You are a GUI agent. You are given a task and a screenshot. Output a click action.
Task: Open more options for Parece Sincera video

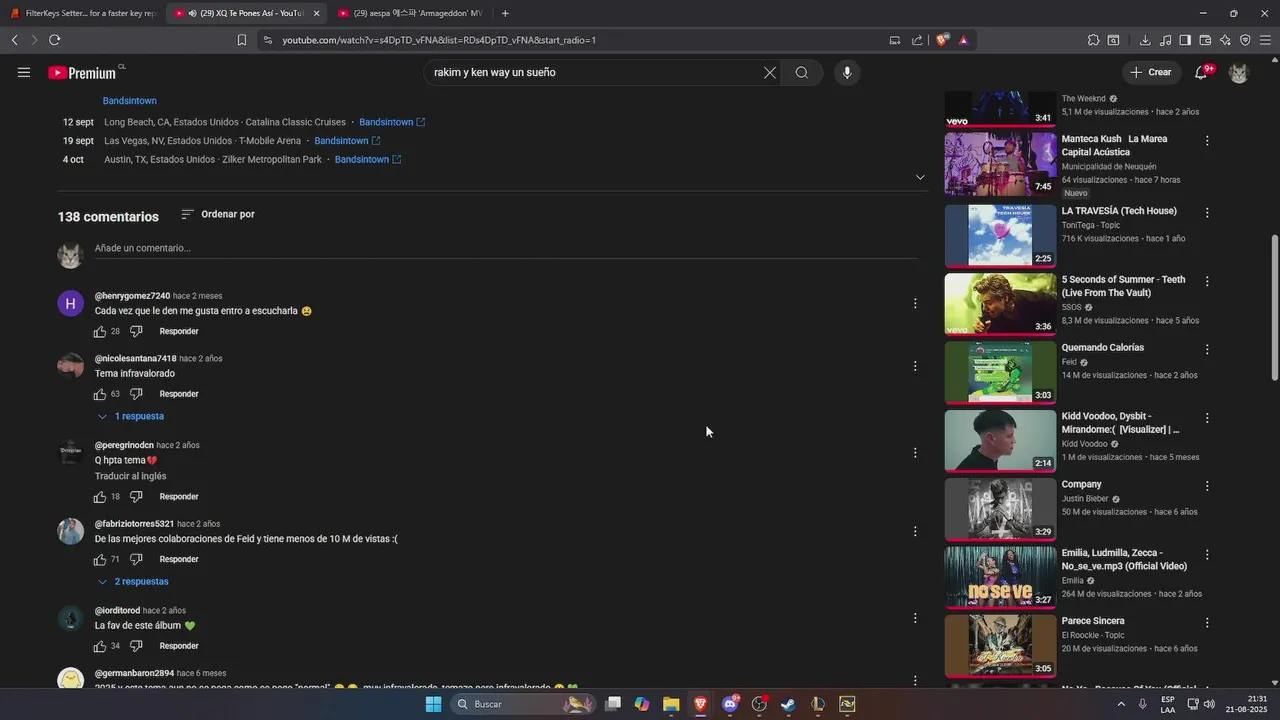pos(1207,623)
